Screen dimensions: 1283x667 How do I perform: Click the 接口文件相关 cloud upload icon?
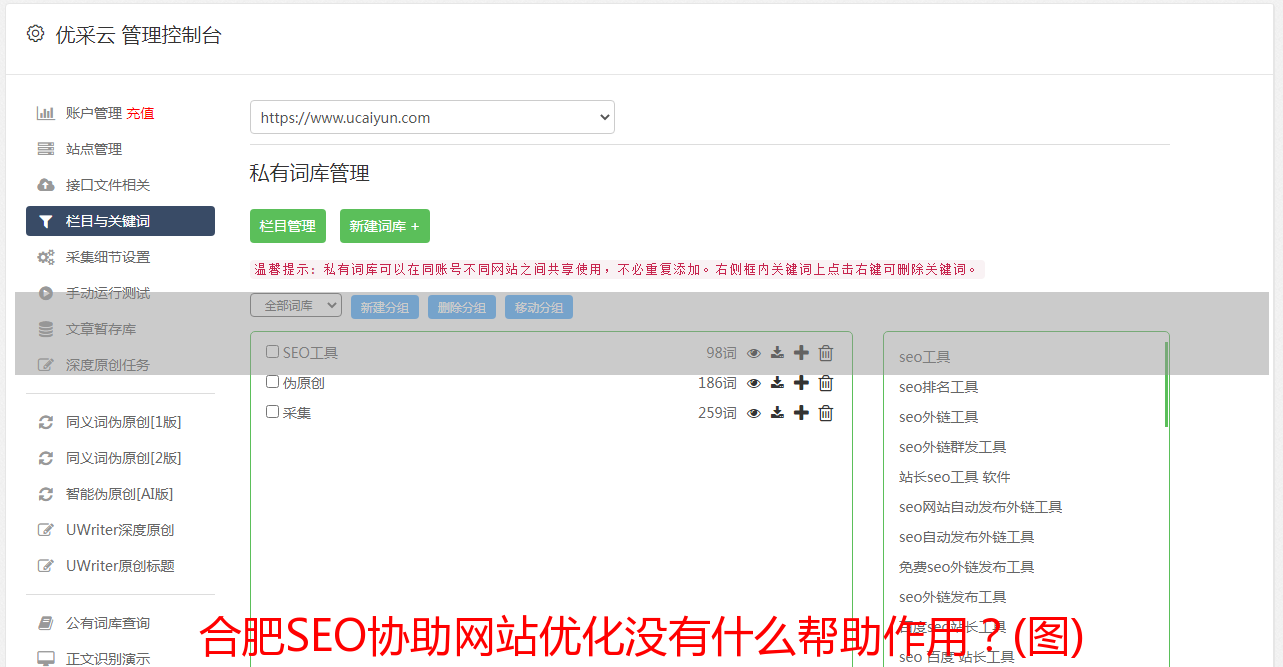point(45,185)
